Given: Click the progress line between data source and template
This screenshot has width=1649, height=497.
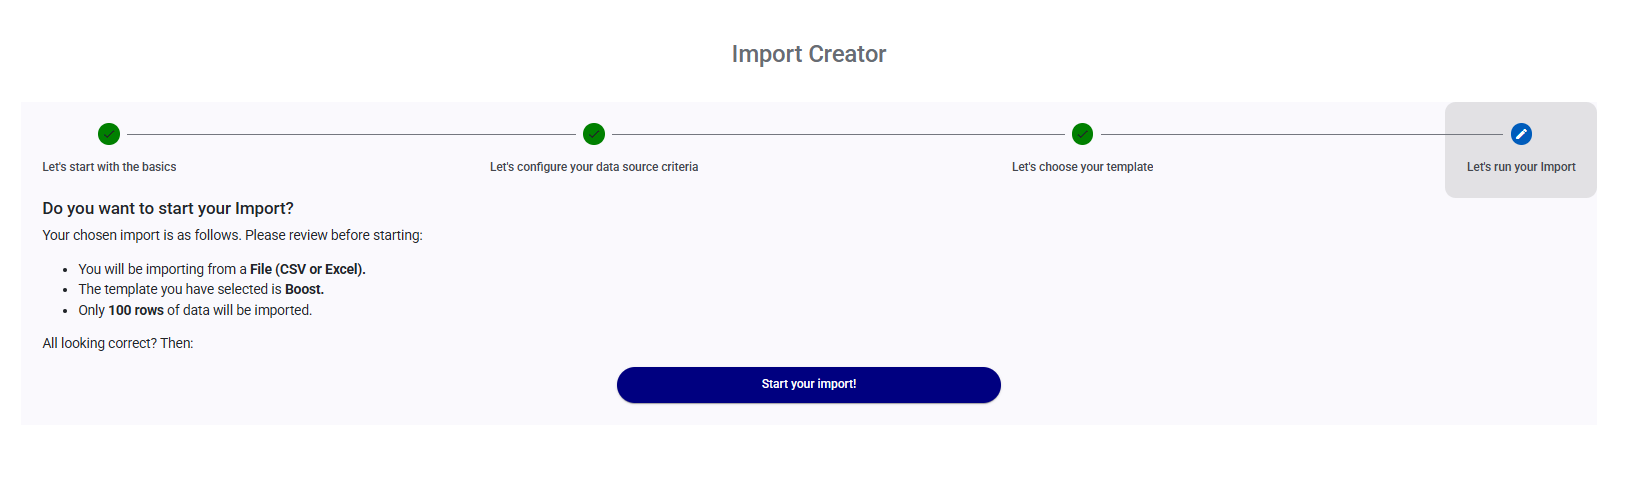Looking at the screenshot, I should coord(838,134).
